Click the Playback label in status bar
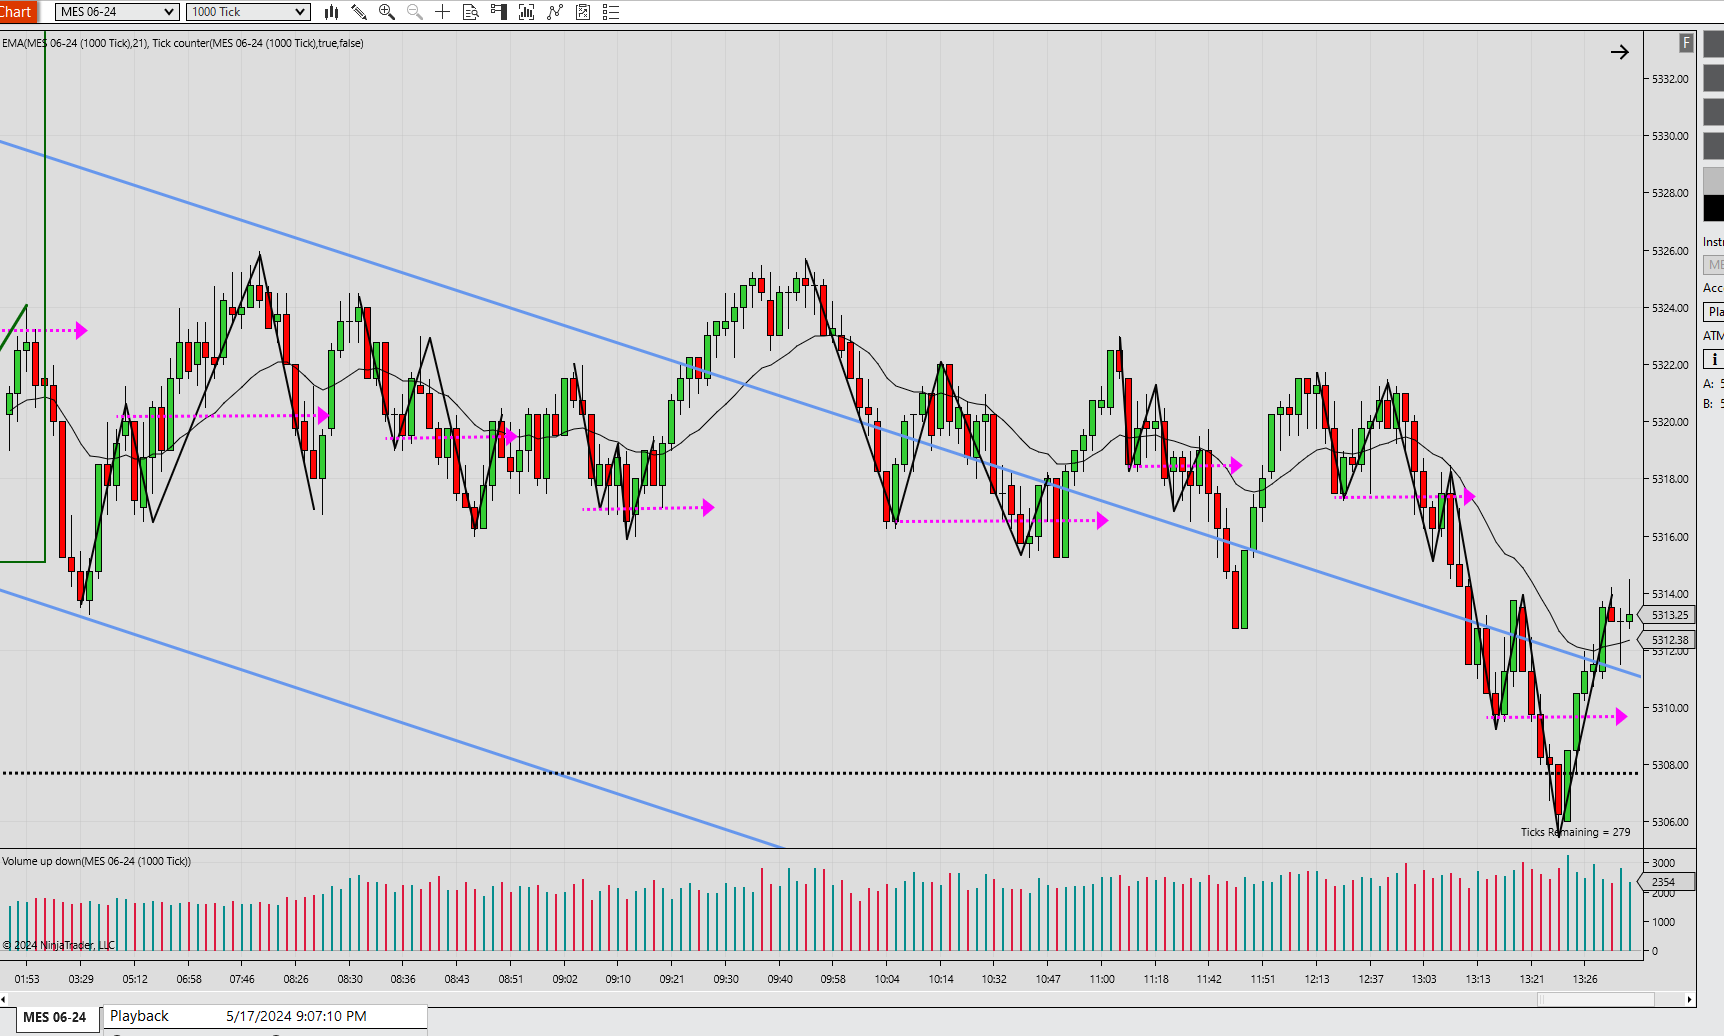1724x1036 pixels. pos(139,1016)
